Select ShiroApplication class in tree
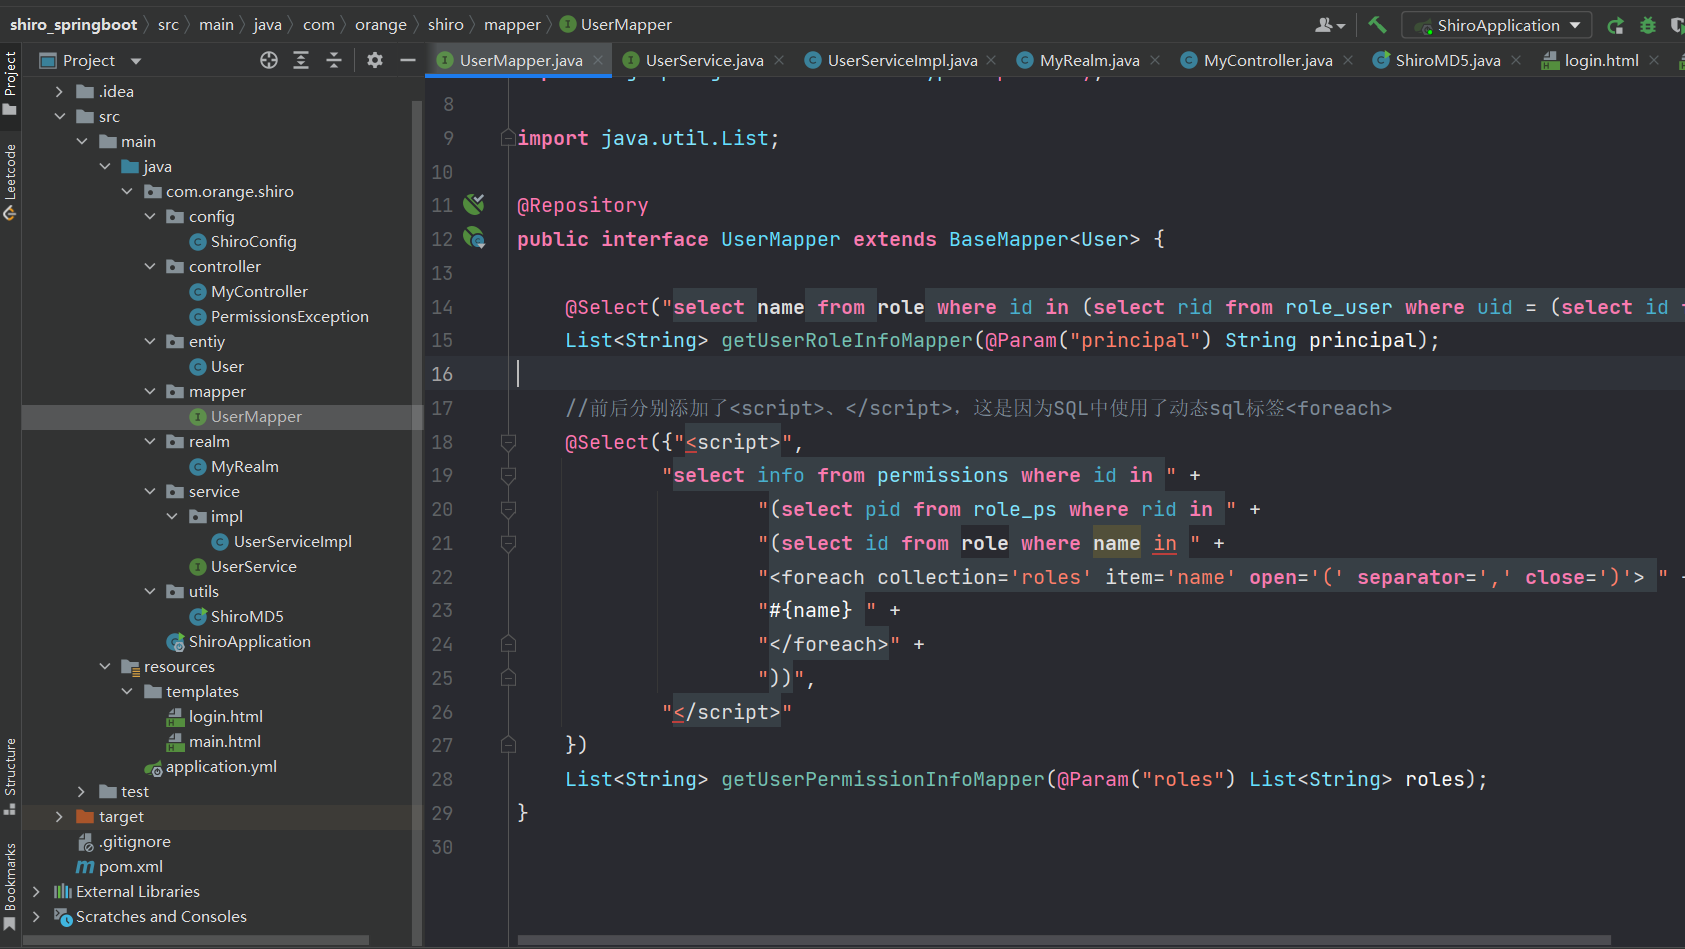Screen dimensions: 1685x949 click(249, 641)
